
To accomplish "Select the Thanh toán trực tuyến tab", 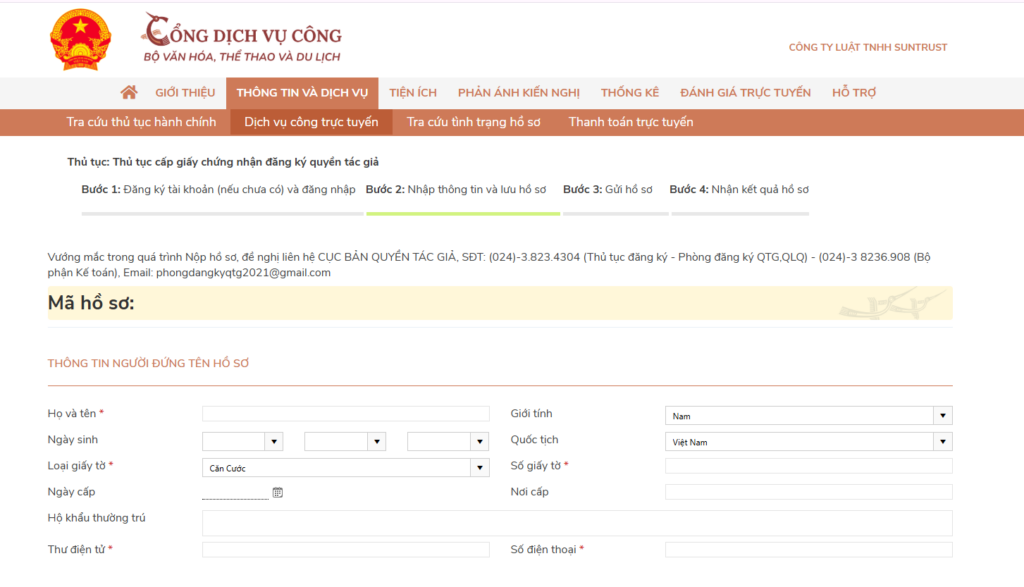I will (x=630, y=122).
